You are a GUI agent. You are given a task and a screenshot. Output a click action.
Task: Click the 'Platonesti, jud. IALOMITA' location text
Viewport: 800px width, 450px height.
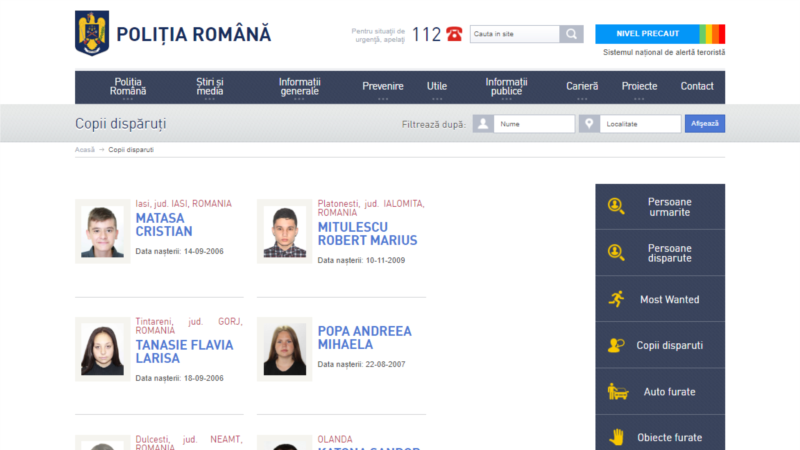click(371, 208)
